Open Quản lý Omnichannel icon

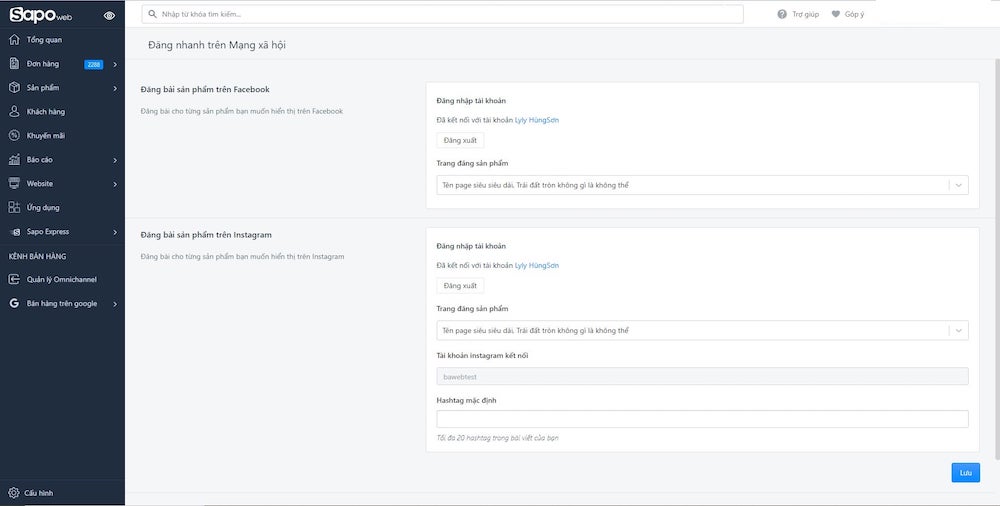pyautogui.click(x=14, y=280)
